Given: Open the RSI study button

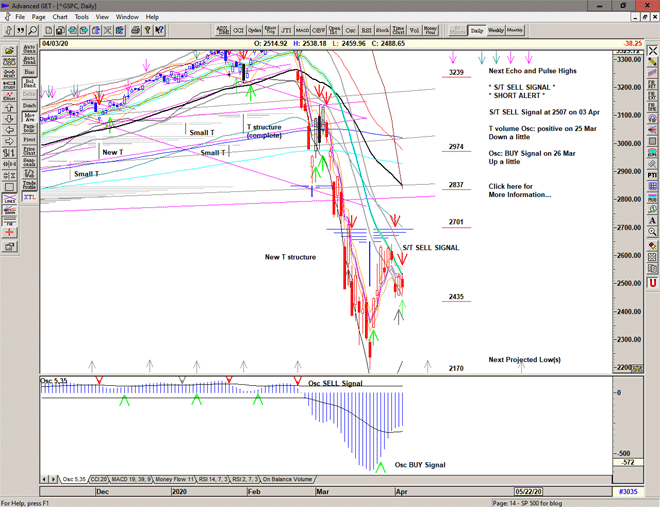Looking at the screenshot, I should 366,30.
